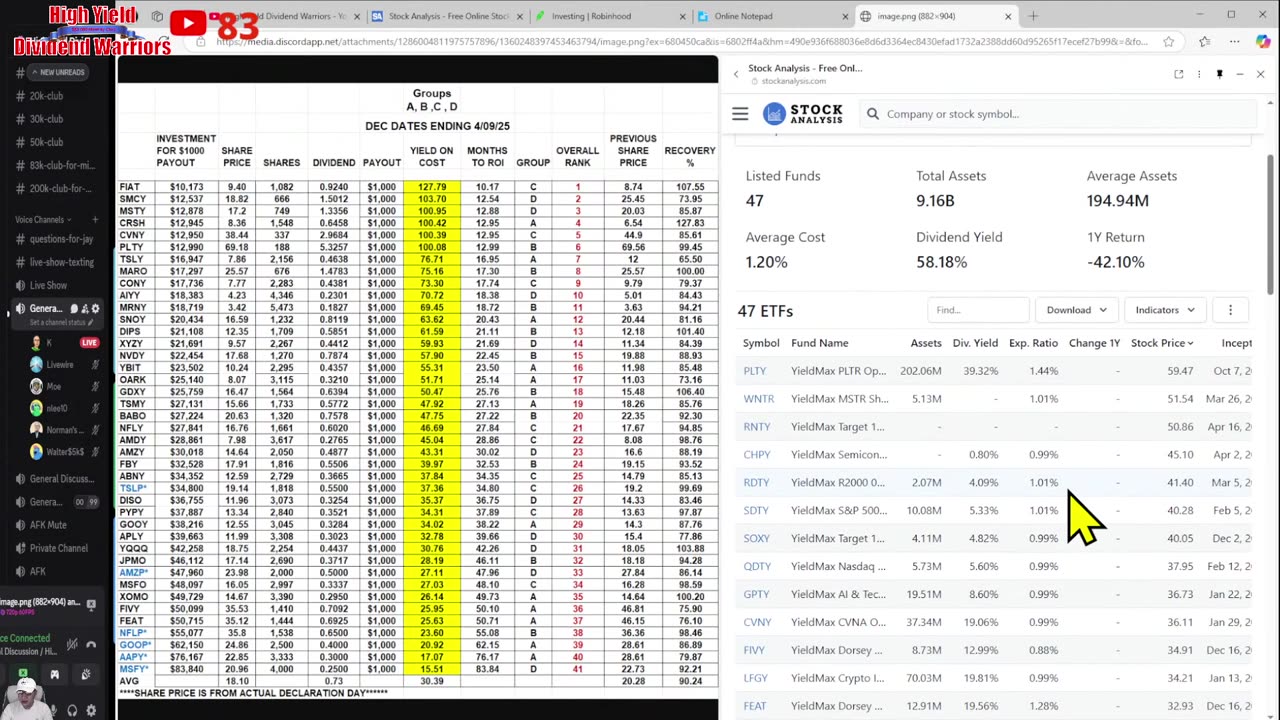Image resolution: width=1280 pixels, height=720 pixels.
Task: Disconnect from the Discord voice channel
Action: click(91, 644)
